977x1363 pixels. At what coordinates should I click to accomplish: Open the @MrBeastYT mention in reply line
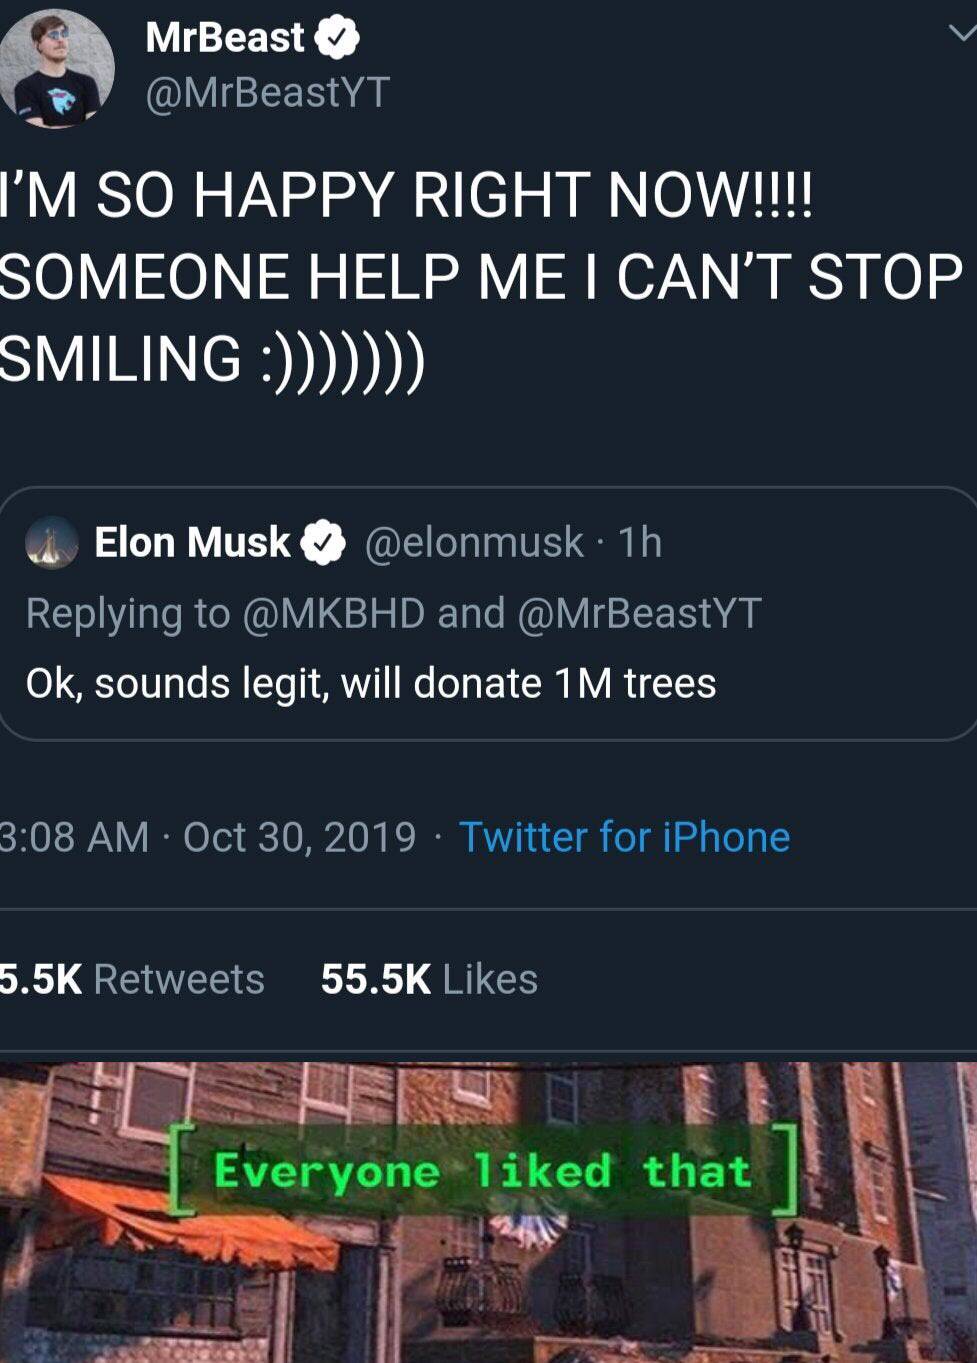(640, 613)
